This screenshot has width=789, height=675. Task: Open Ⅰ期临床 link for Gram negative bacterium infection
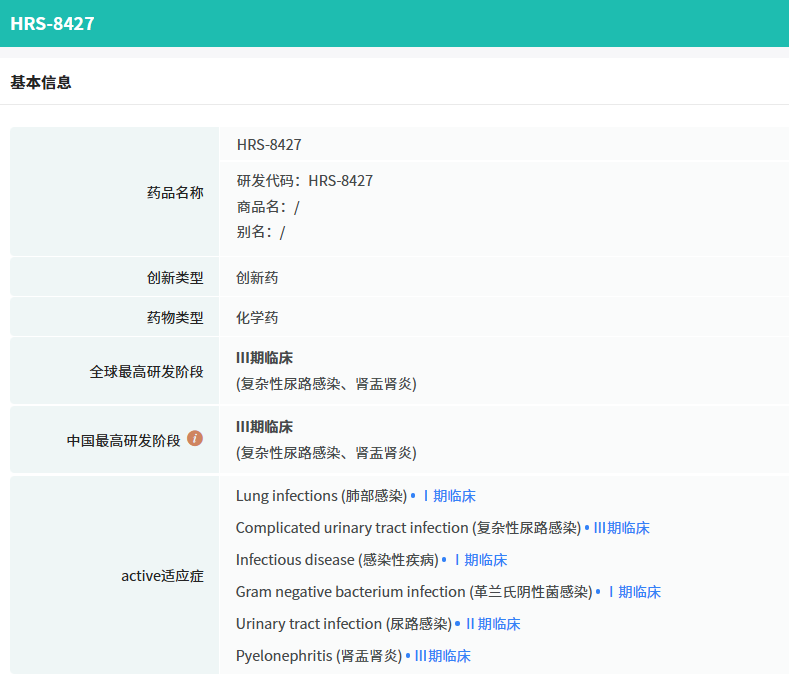pyautogui.click(x=634, y=592)
